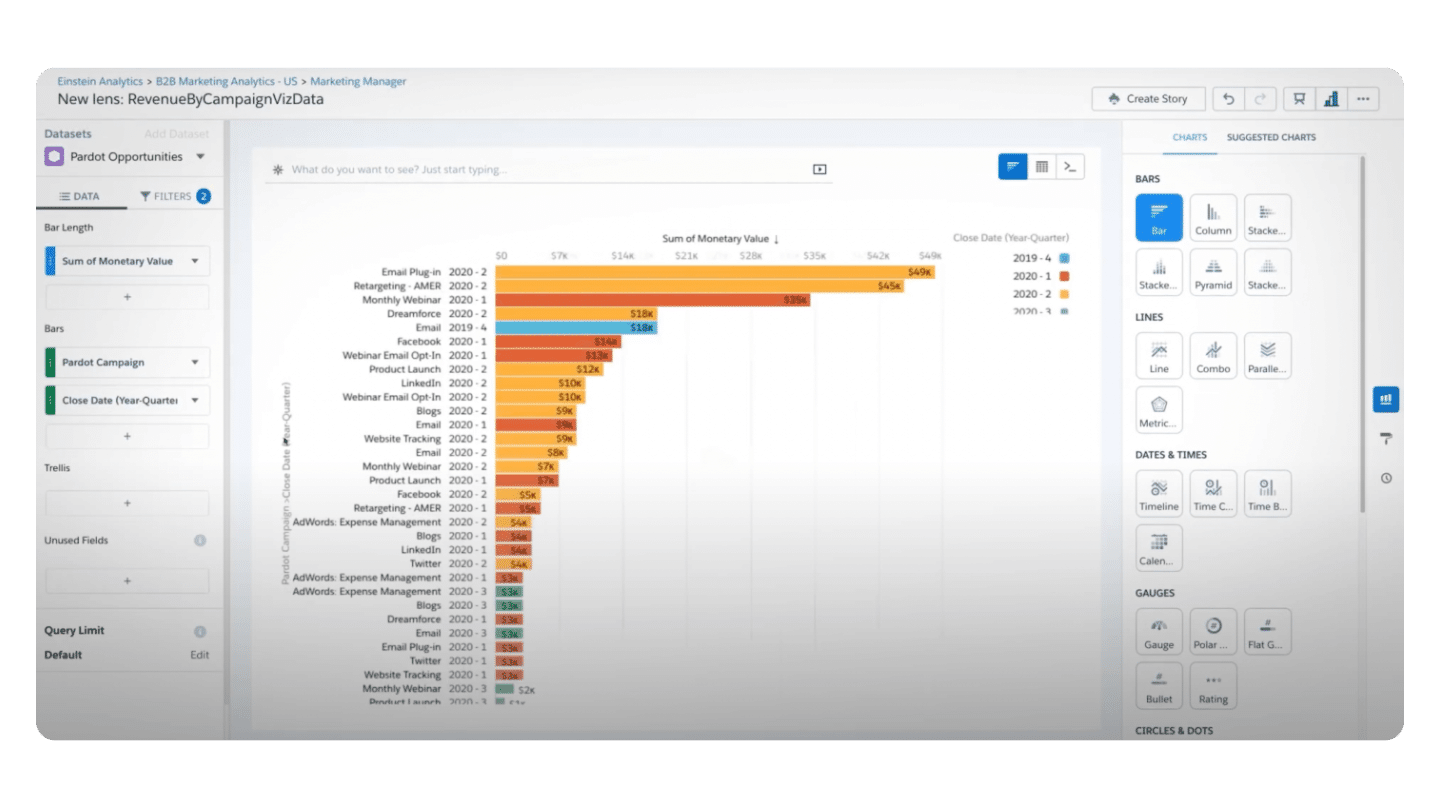Add a grouping under Bars
The image size is (1440, 810).
(x=128, y=436)
